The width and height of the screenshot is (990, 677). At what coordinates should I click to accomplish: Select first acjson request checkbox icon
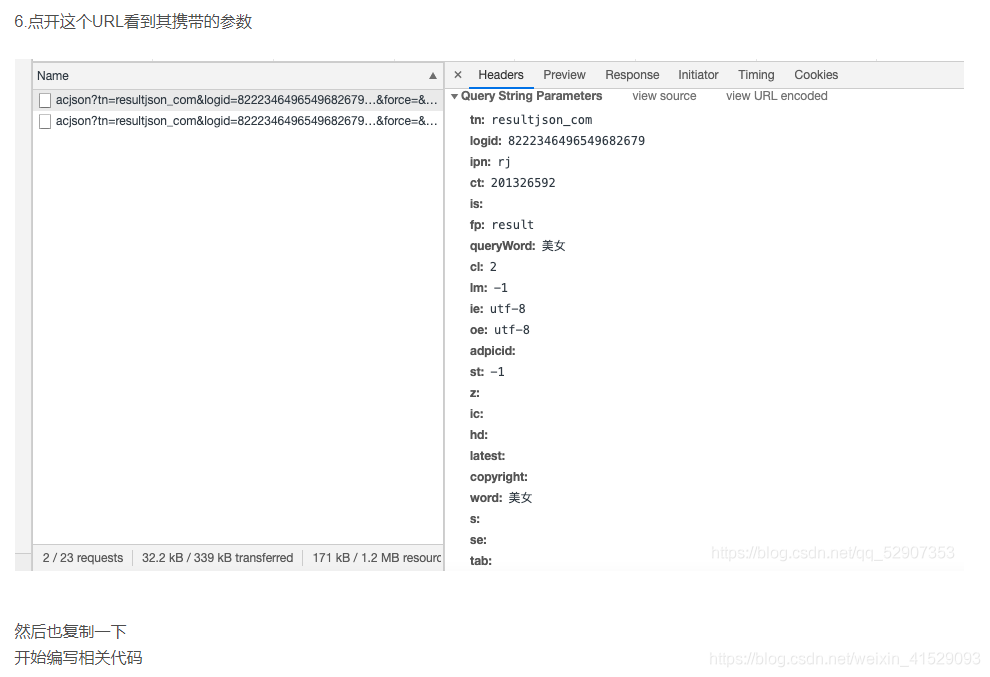pos(45,100)
